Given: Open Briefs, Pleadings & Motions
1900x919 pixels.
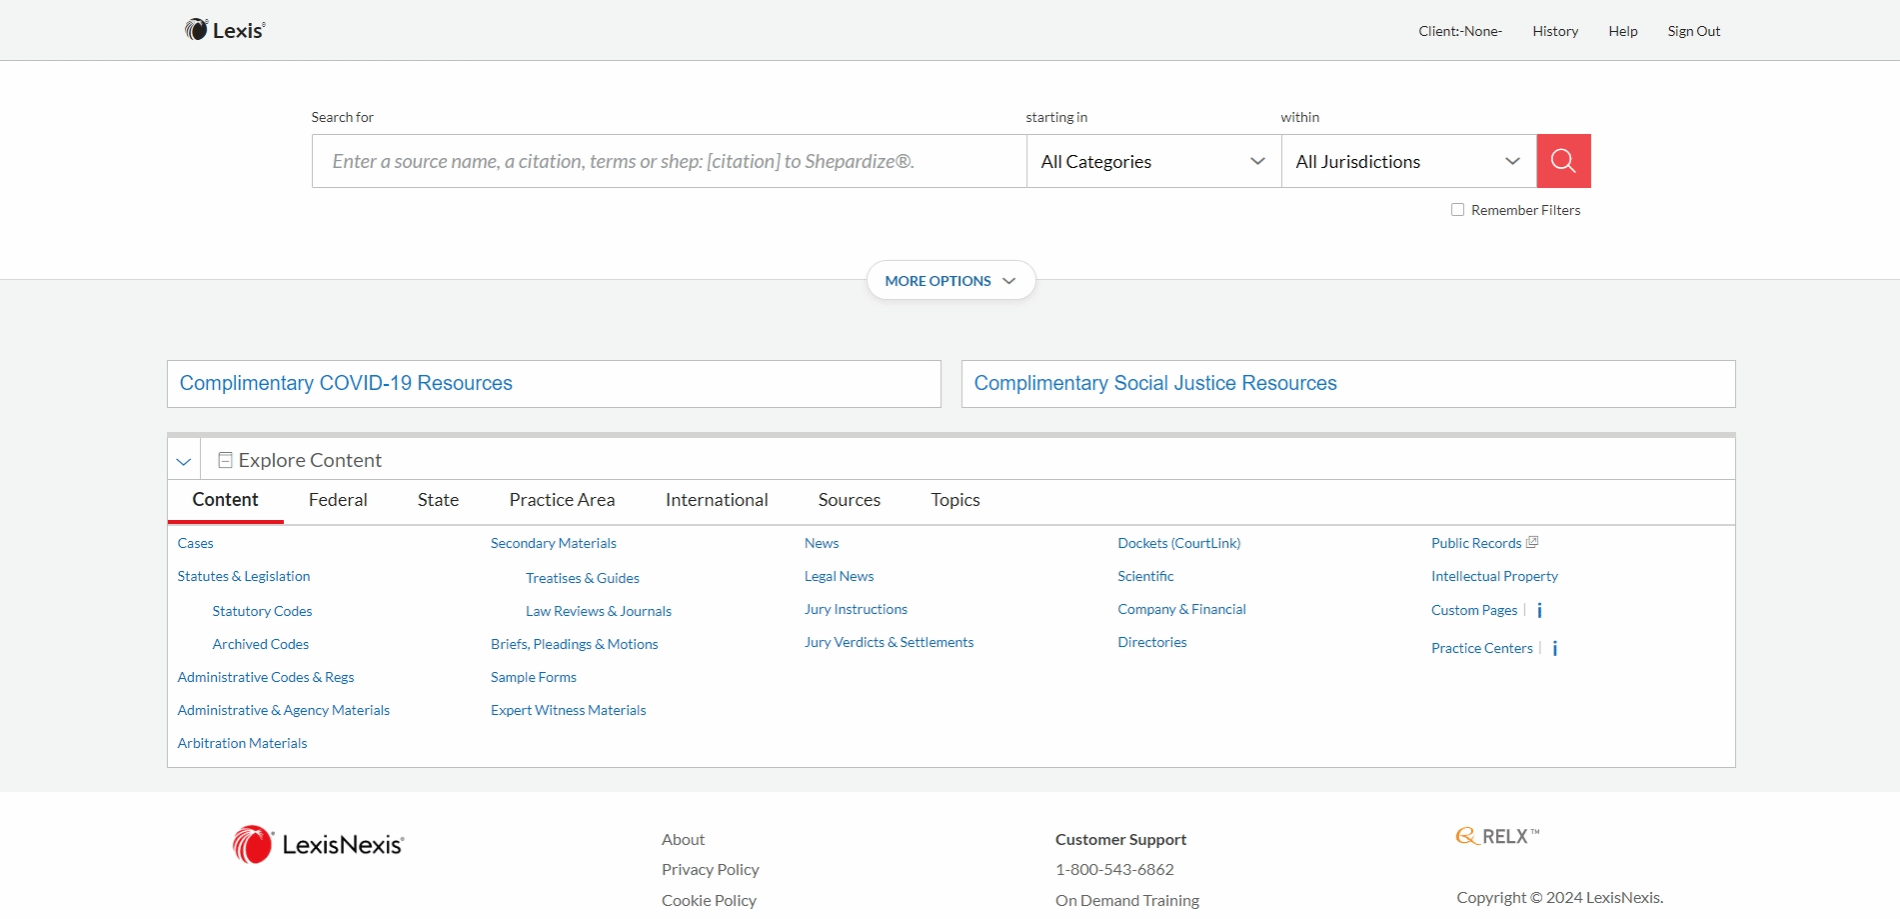Looking at the screenshot, I should point(574,644).
